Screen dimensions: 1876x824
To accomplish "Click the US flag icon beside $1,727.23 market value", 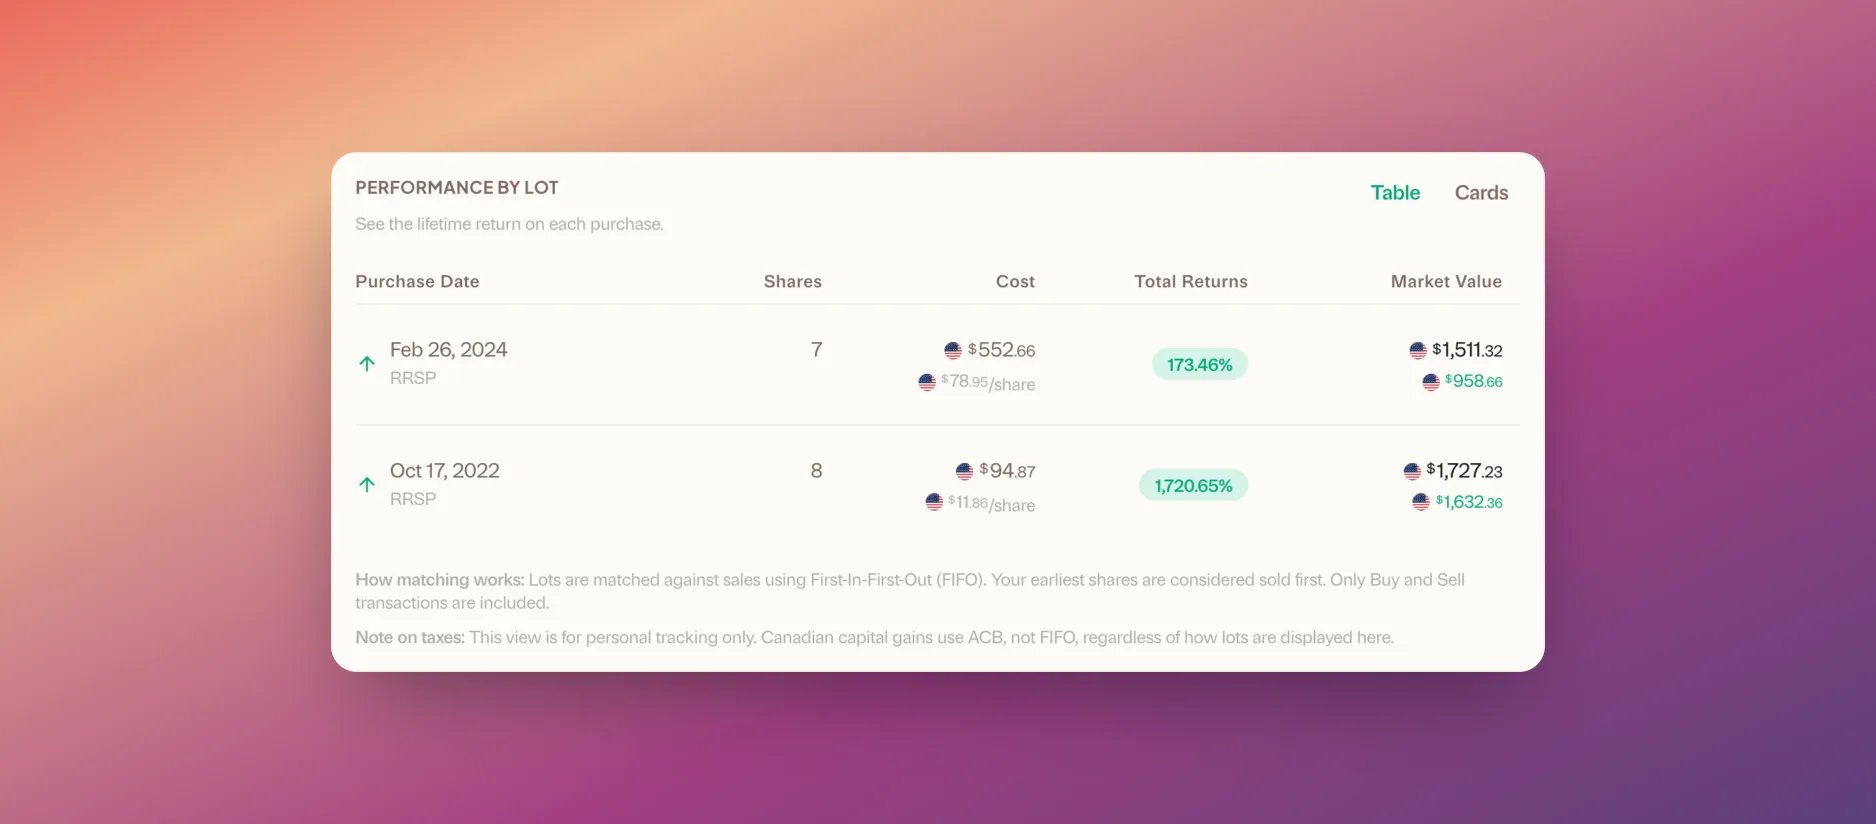I will [x=1412, y=471].
